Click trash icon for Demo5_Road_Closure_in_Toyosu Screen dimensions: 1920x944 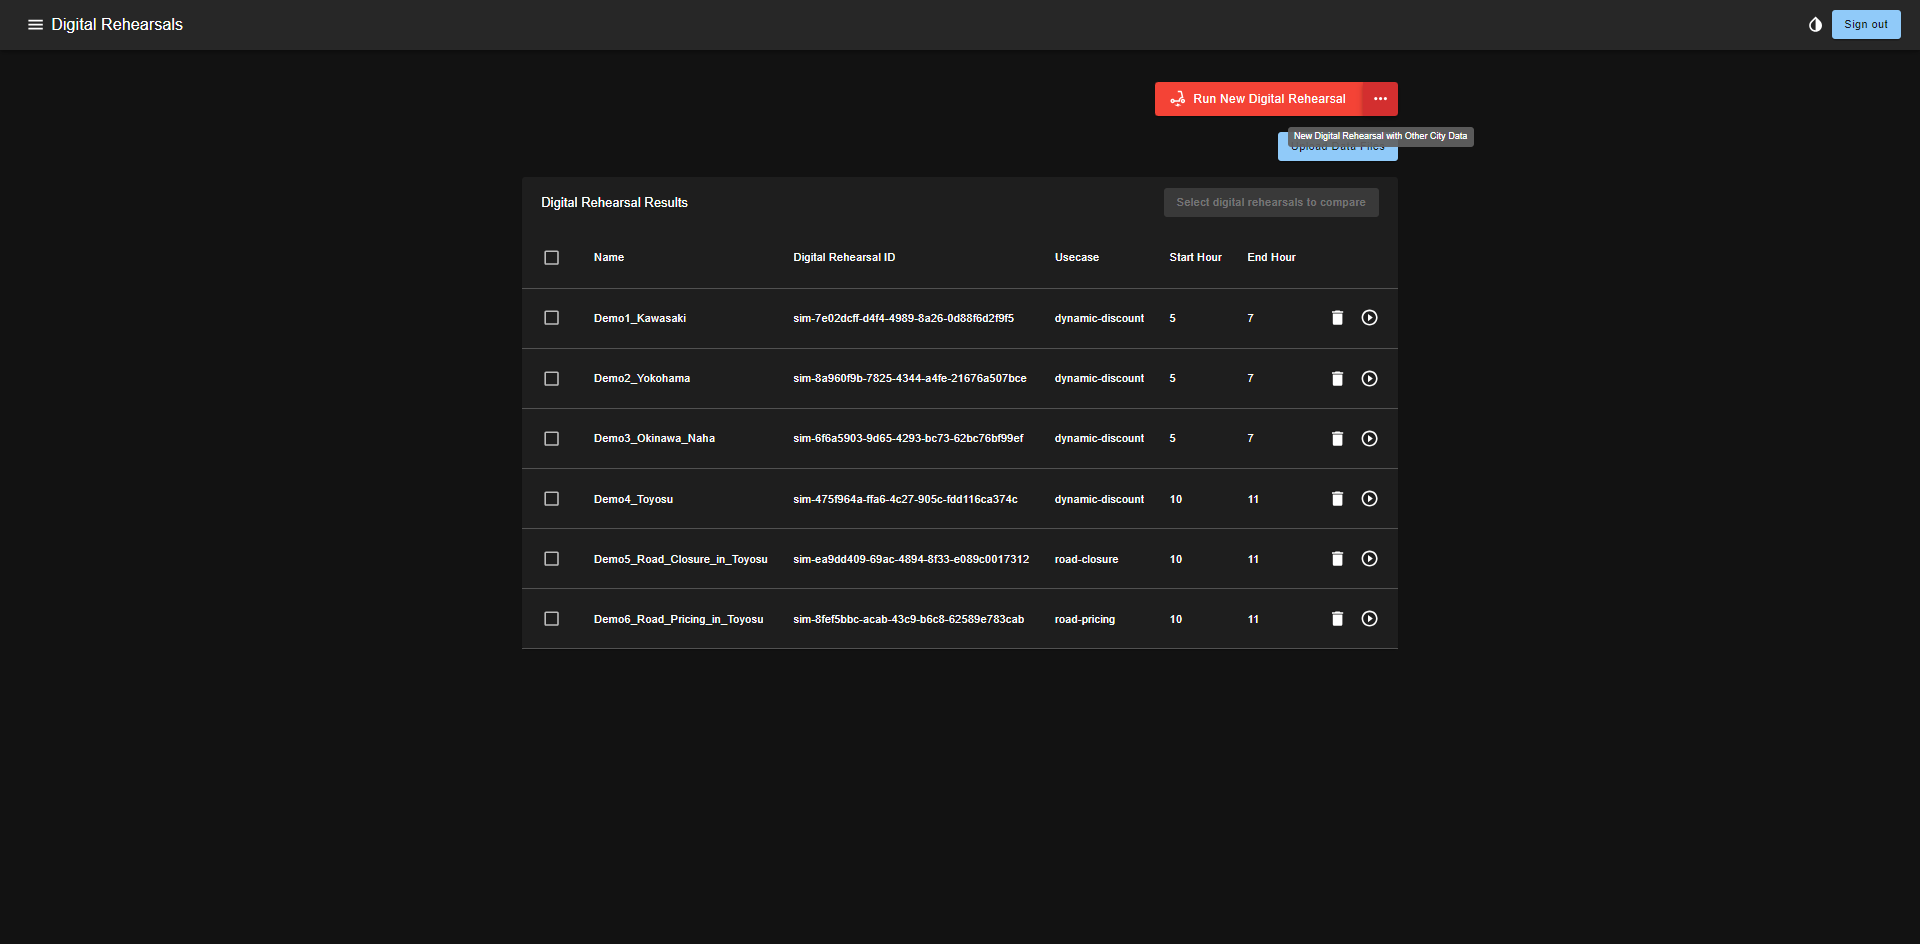tap(1337, 559)
